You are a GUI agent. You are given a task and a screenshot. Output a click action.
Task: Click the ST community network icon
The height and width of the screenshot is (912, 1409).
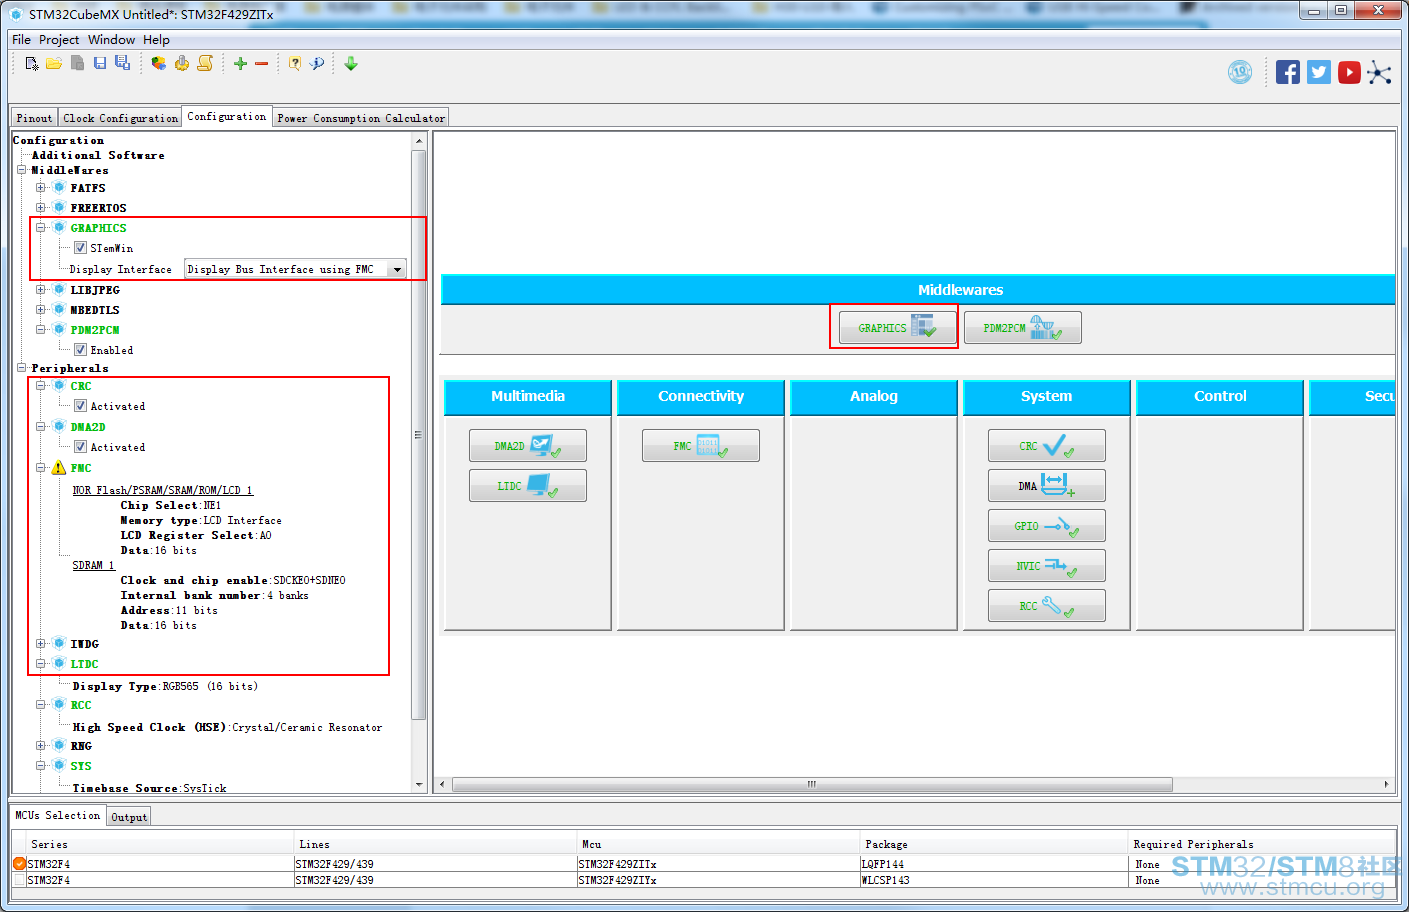click(x=1379, y=72)
